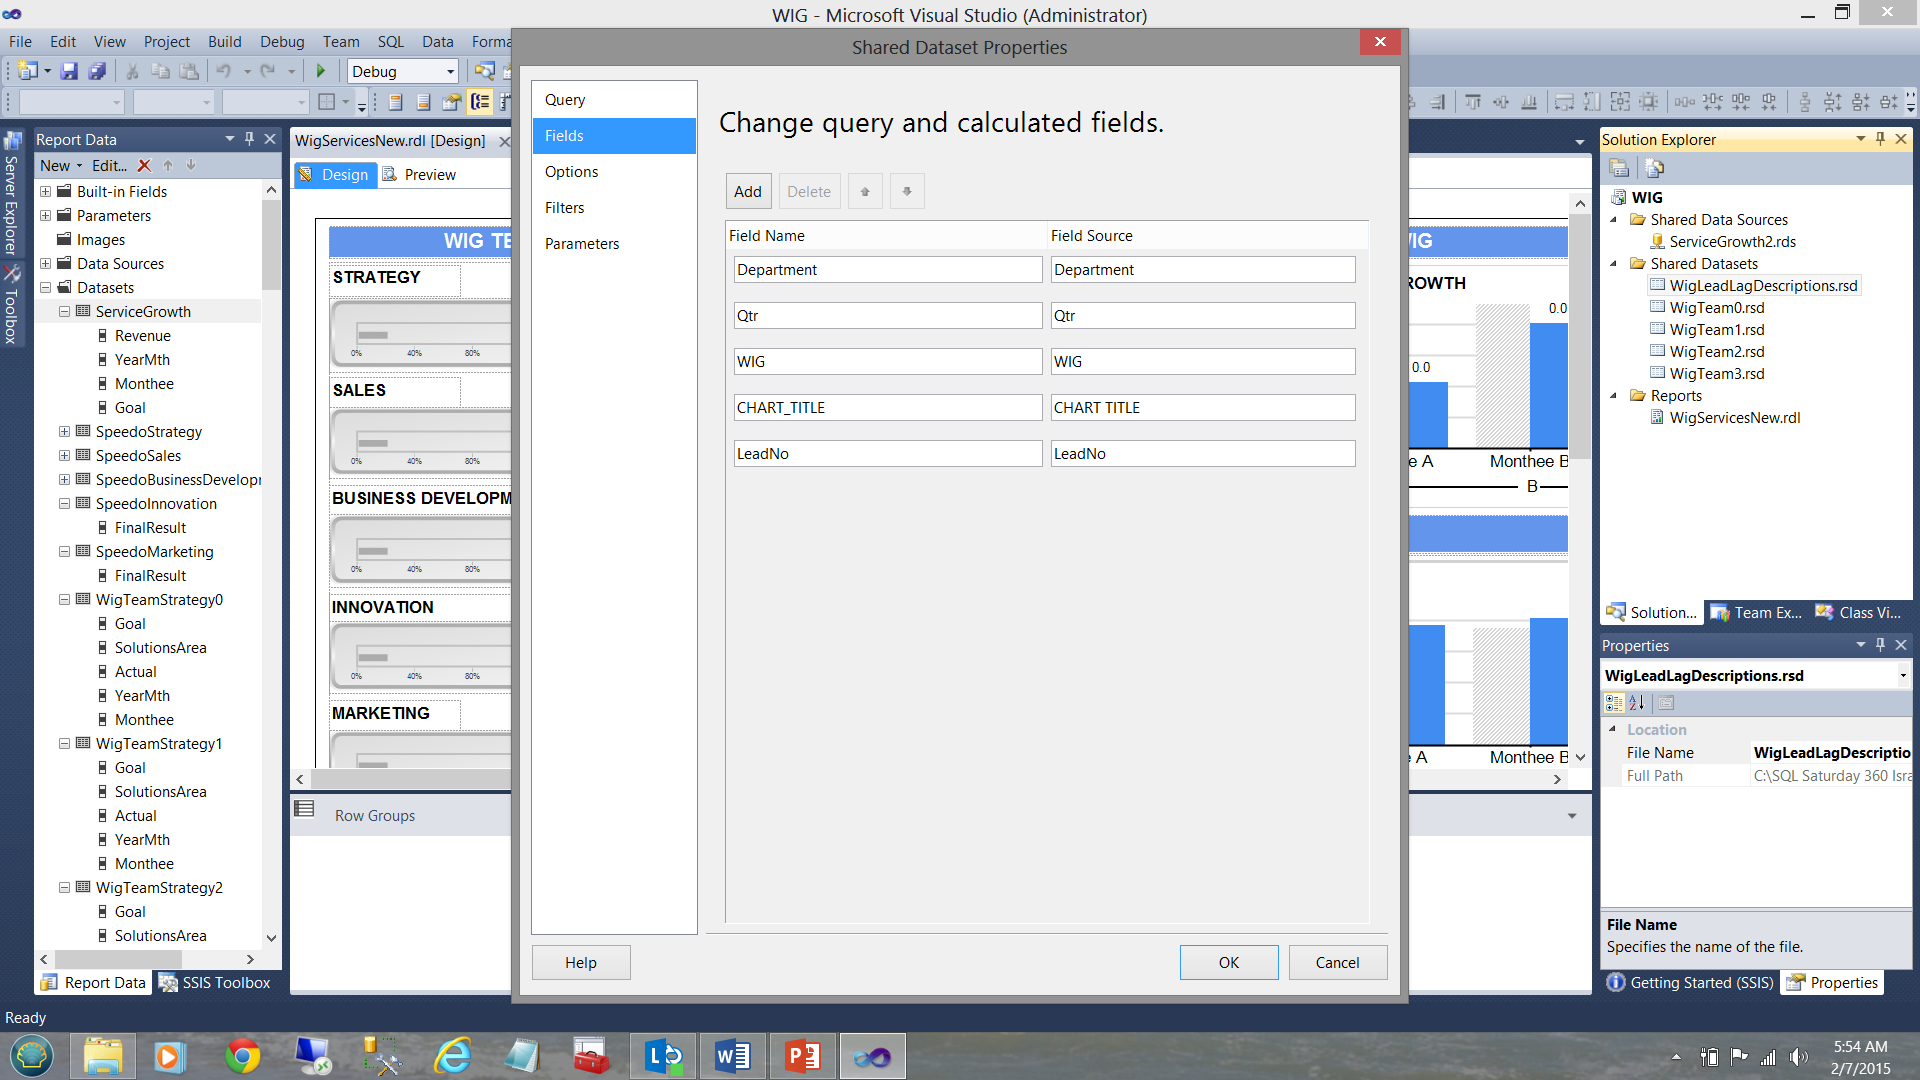1920x1080 pixels.
Task: Expand the Built-in Fields tree node
Action: click(x=45, y=192)
